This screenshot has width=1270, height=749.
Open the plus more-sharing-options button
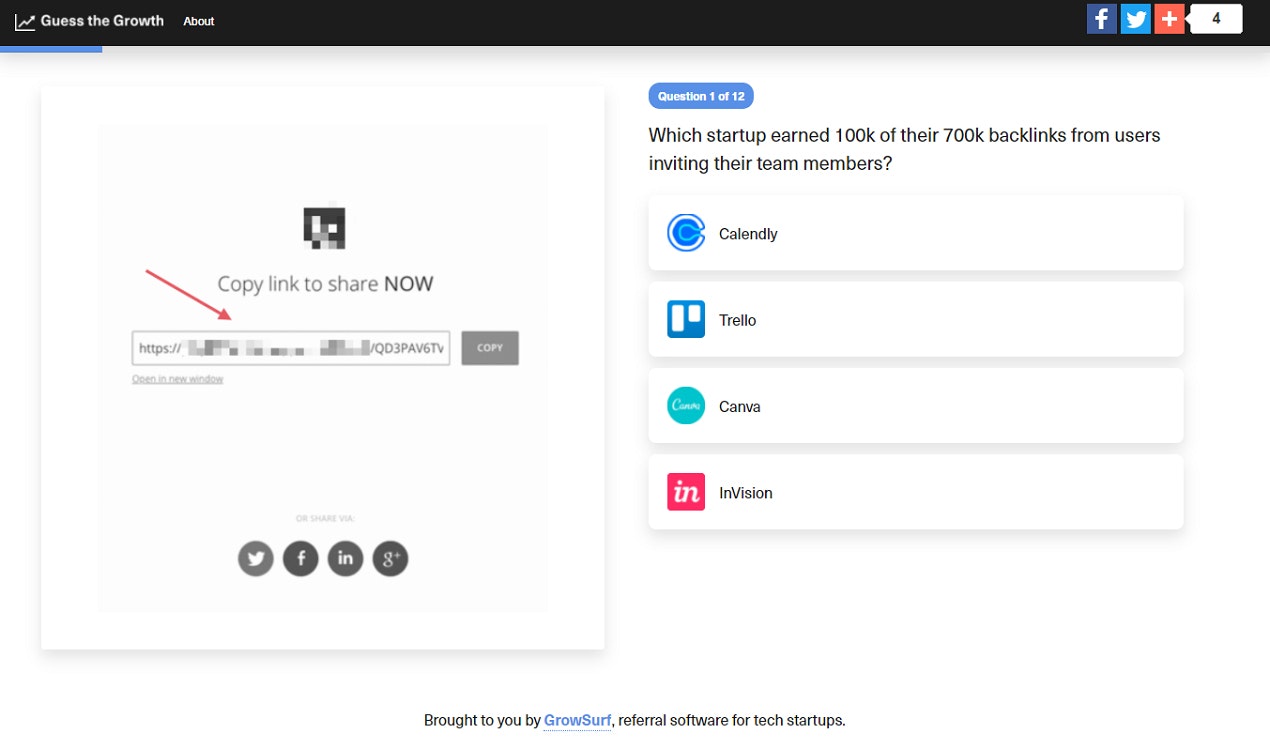[x=1170, y=19]
